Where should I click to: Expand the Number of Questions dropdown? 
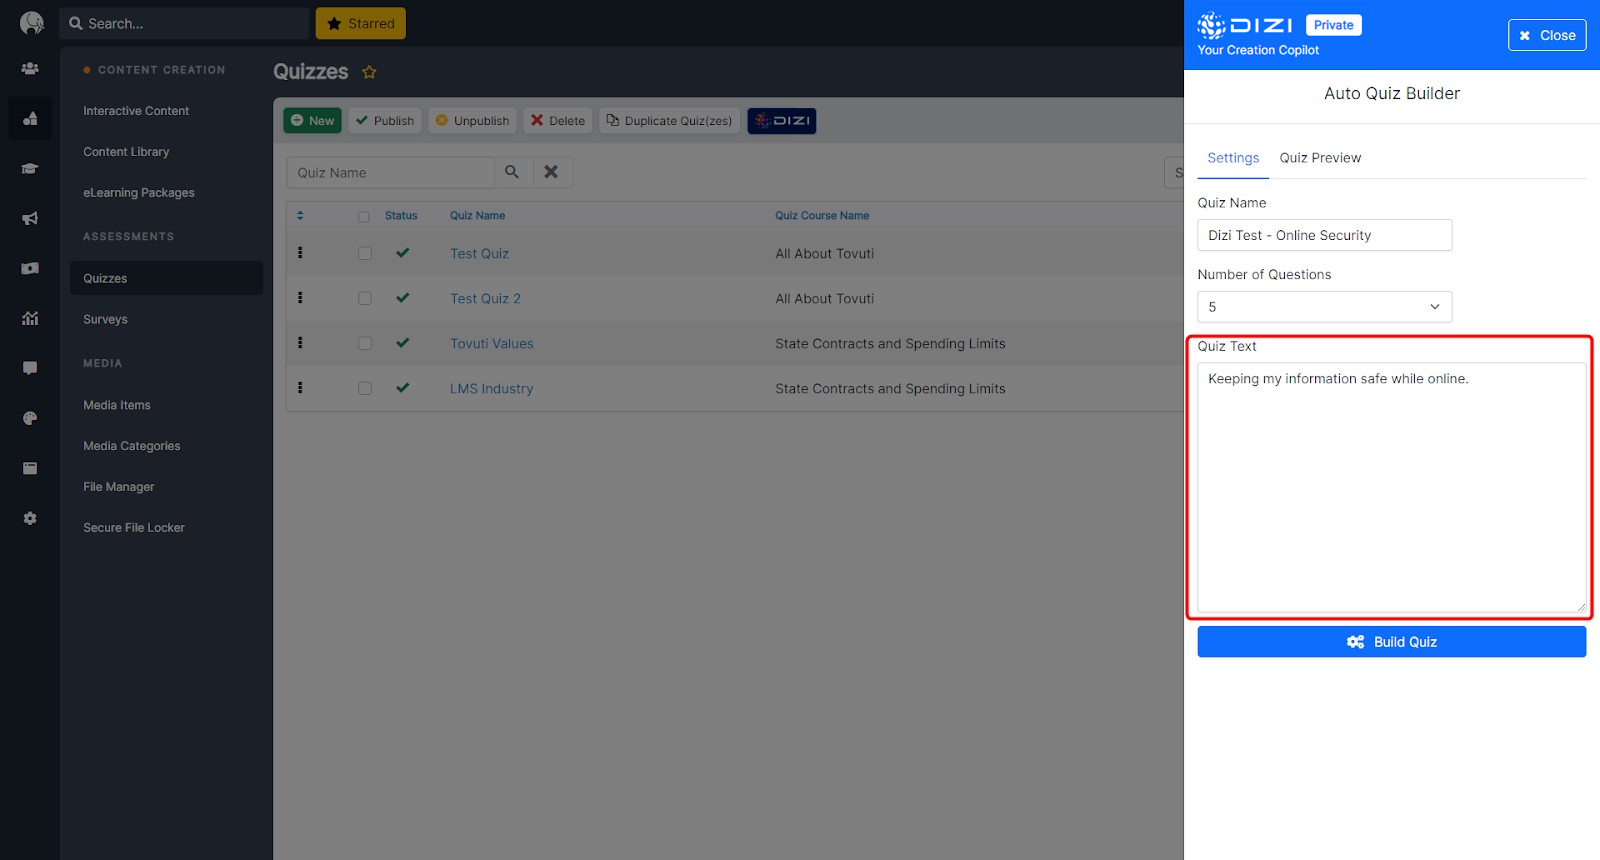pyautogui.click(x=1324, y=307)
